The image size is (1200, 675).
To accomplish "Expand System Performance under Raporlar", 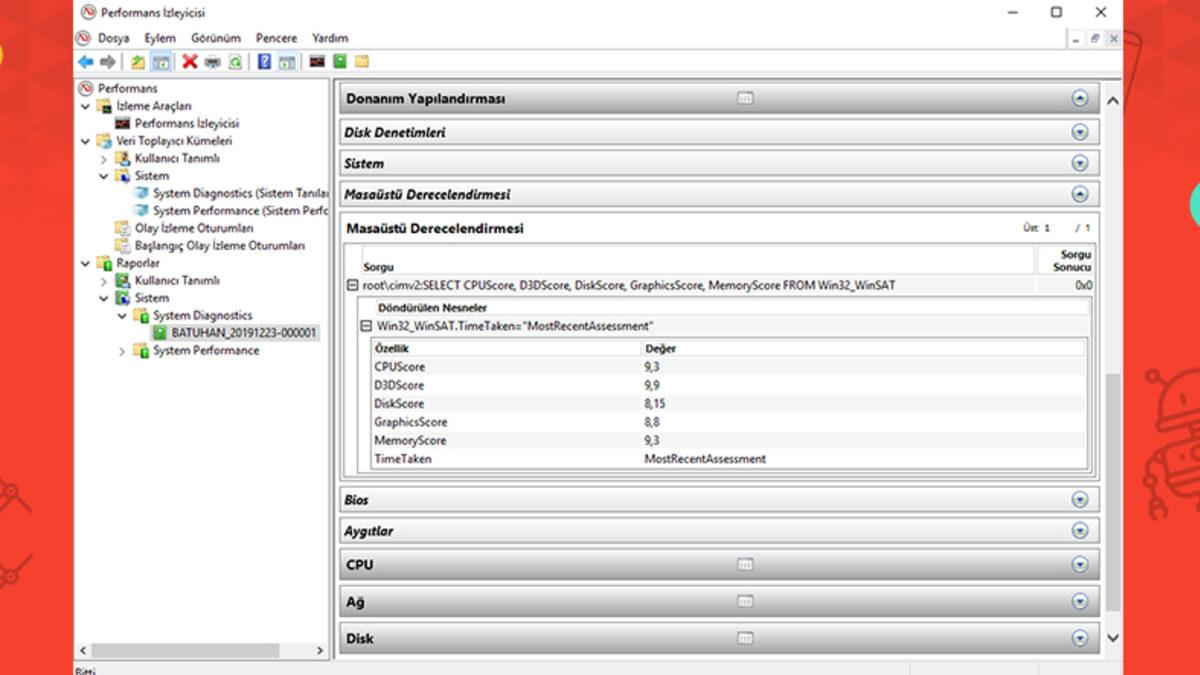I will coord(122,351).
